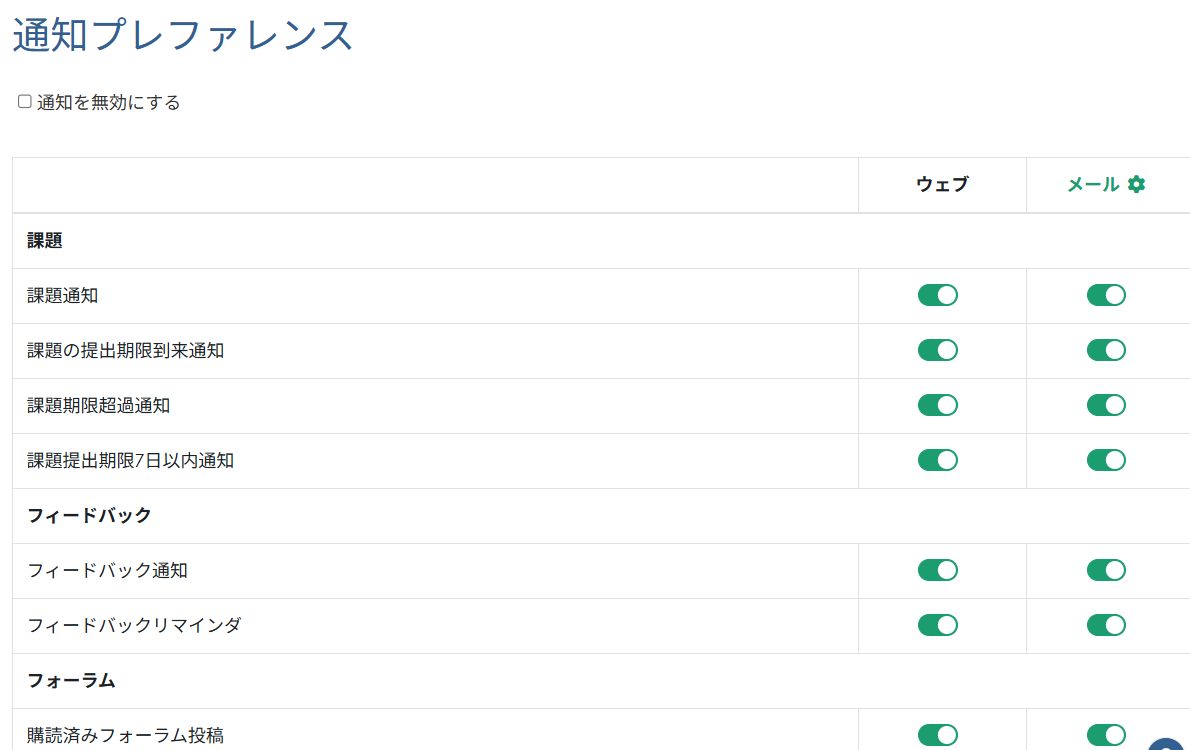This screenshot has height=750, width=1190.
Task: Click the メール column header link
Action: tap(1093, 184)
